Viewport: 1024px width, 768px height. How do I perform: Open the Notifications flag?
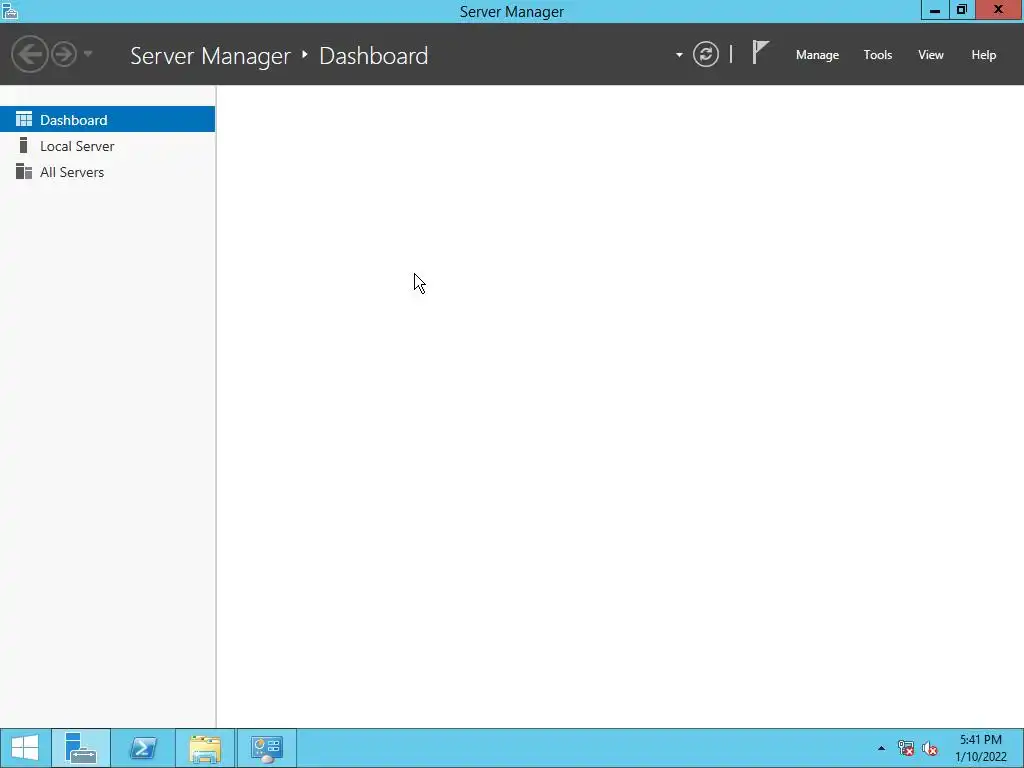(760, 52)
